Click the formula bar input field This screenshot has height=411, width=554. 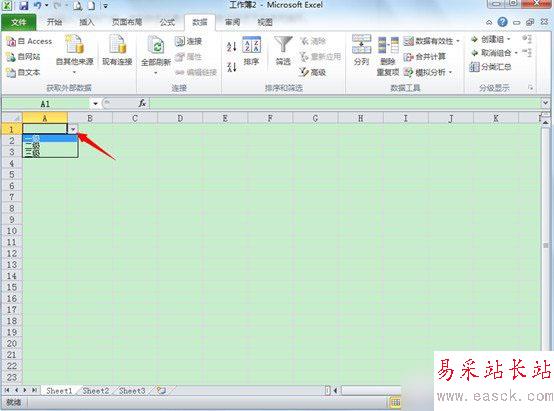pos(345,104)
